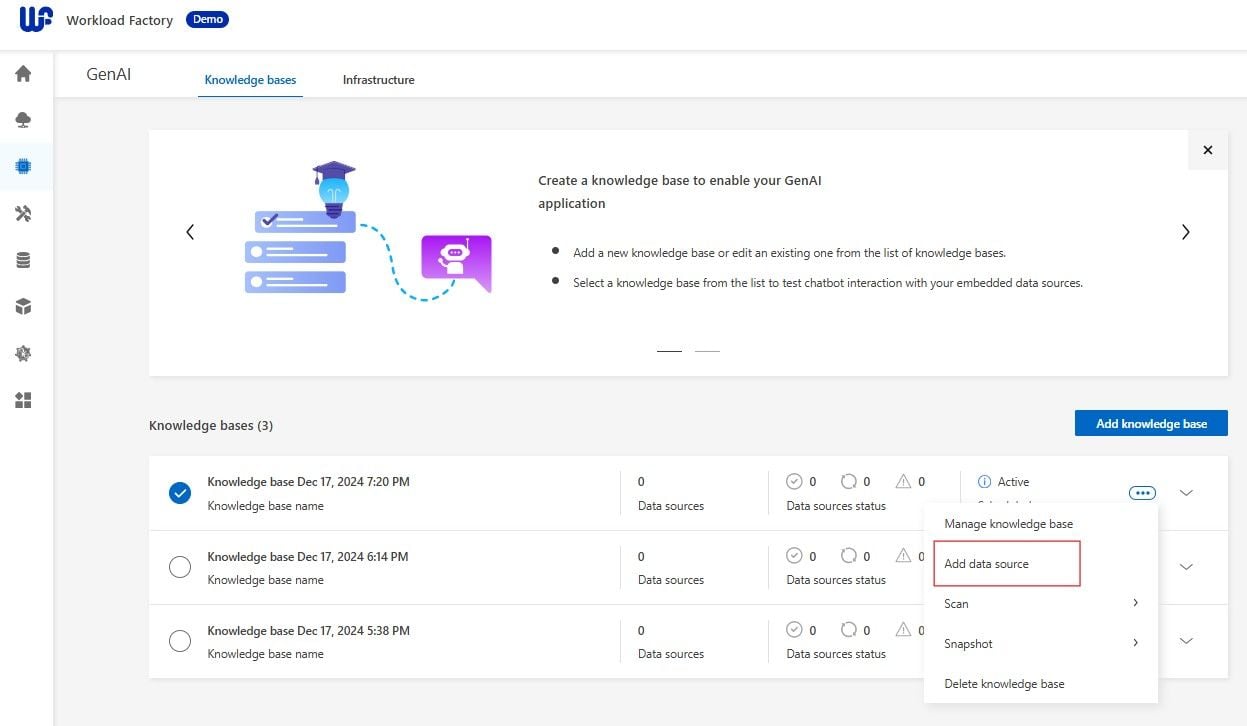The height and width of the screenshot is (726, 1247).
Task: Go to next banner slide arrow
Action: pyautogui.click(x=1186, y=232)
